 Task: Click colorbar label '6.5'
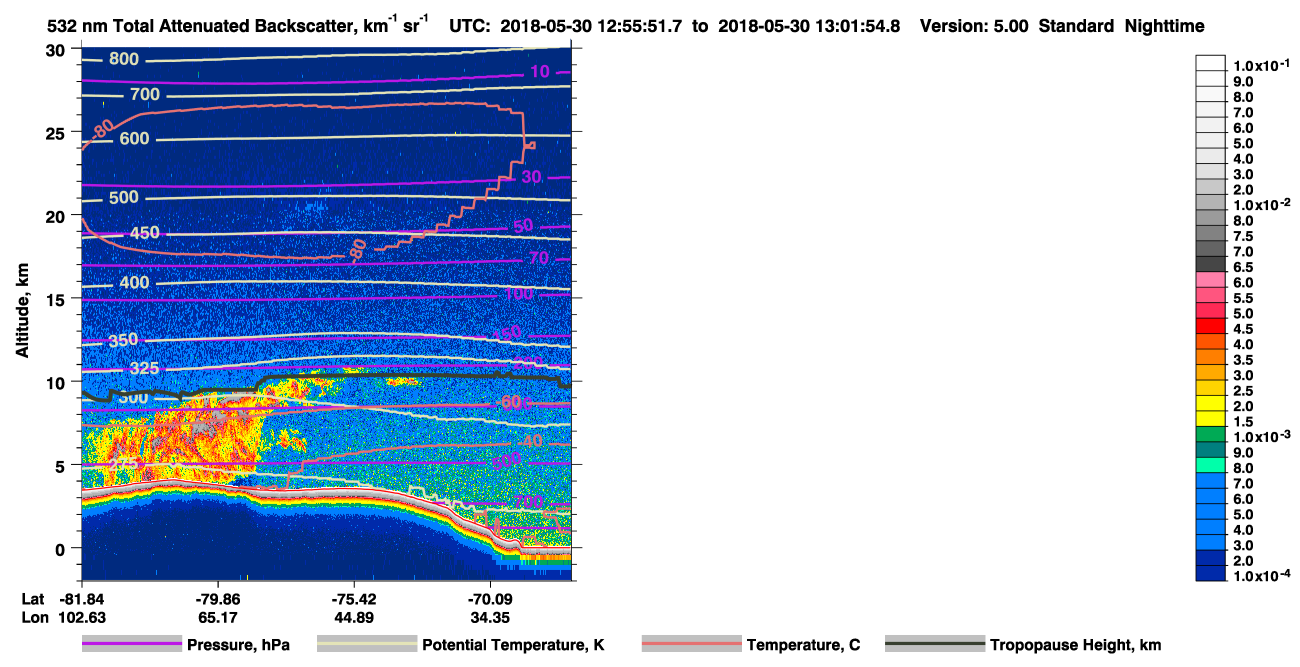coord(1245,267)
